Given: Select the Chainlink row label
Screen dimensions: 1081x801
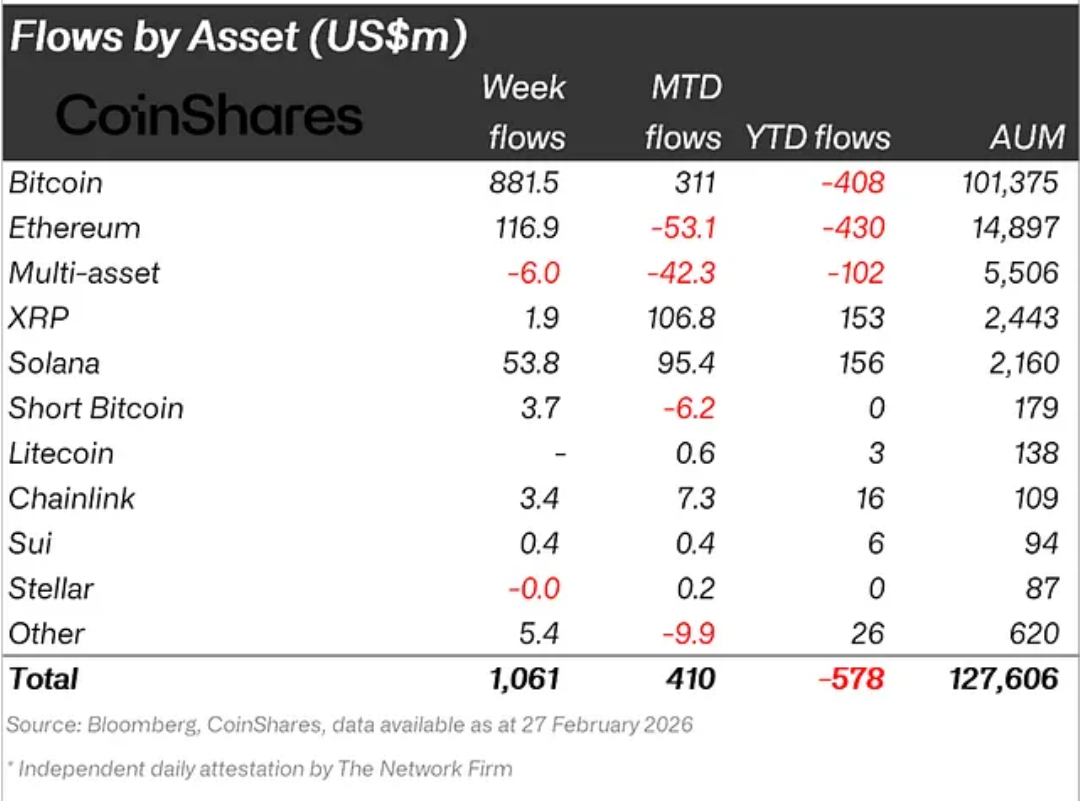Looking at the screenshot, I should (x=72, y=498).
